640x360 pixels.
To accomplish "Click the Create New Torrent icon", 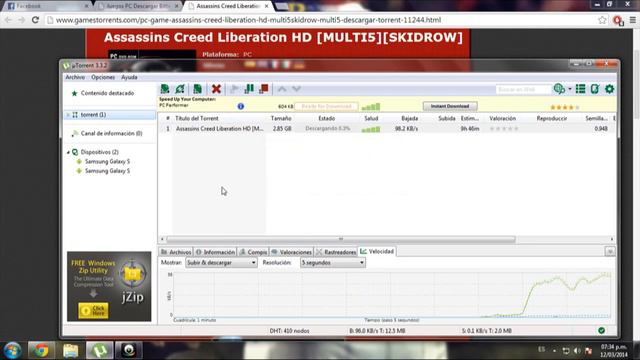I will (198, 89).
